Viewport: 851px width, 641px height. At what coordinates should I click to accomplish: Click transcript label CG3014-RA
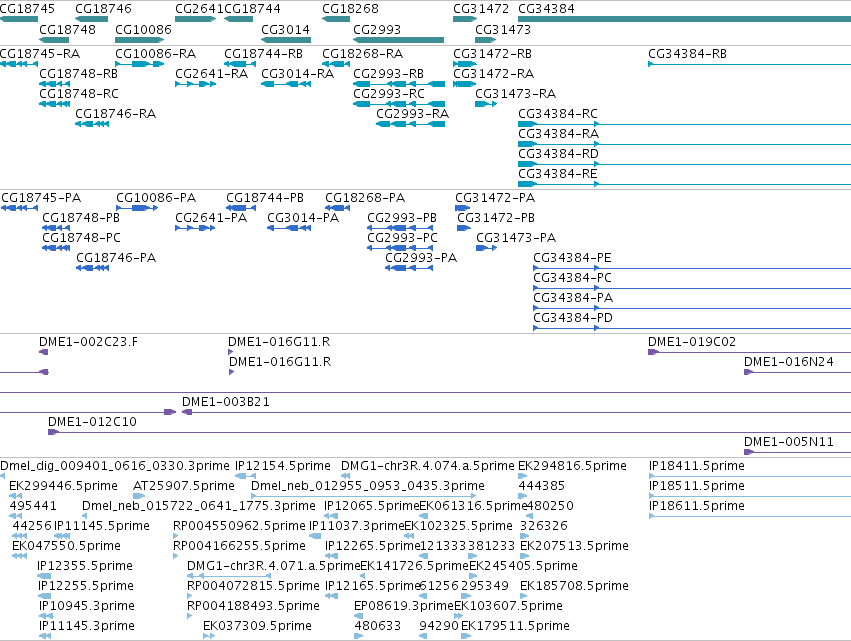tap(297, 73)
